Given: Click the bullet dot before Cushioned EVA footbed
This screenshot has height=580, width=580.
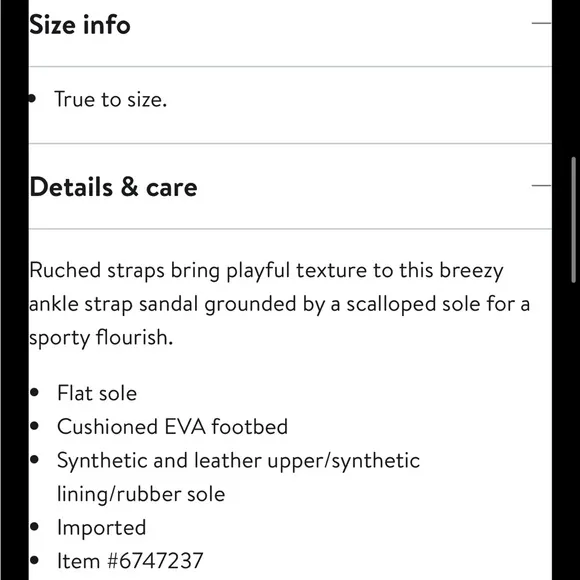Looking at the screenshot, I should point(34,426).
